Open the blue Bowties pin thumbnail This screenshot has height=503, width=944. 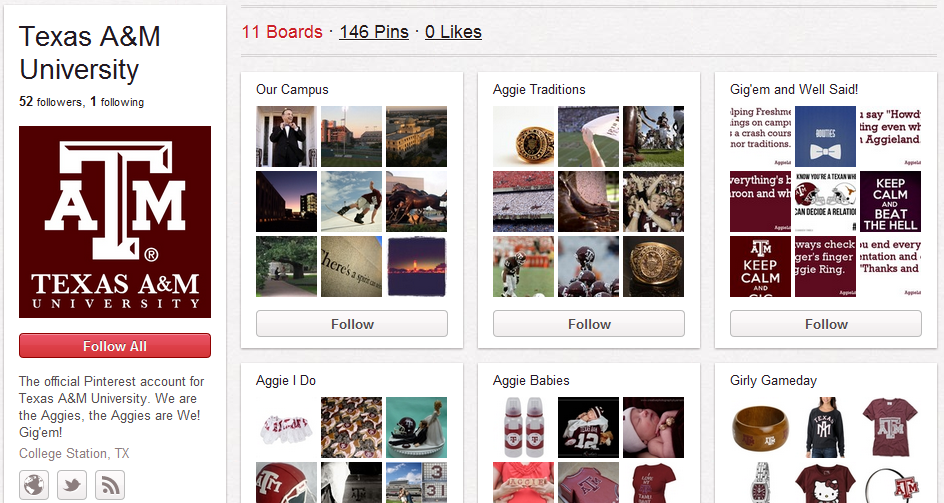click(x=825, y=137)
